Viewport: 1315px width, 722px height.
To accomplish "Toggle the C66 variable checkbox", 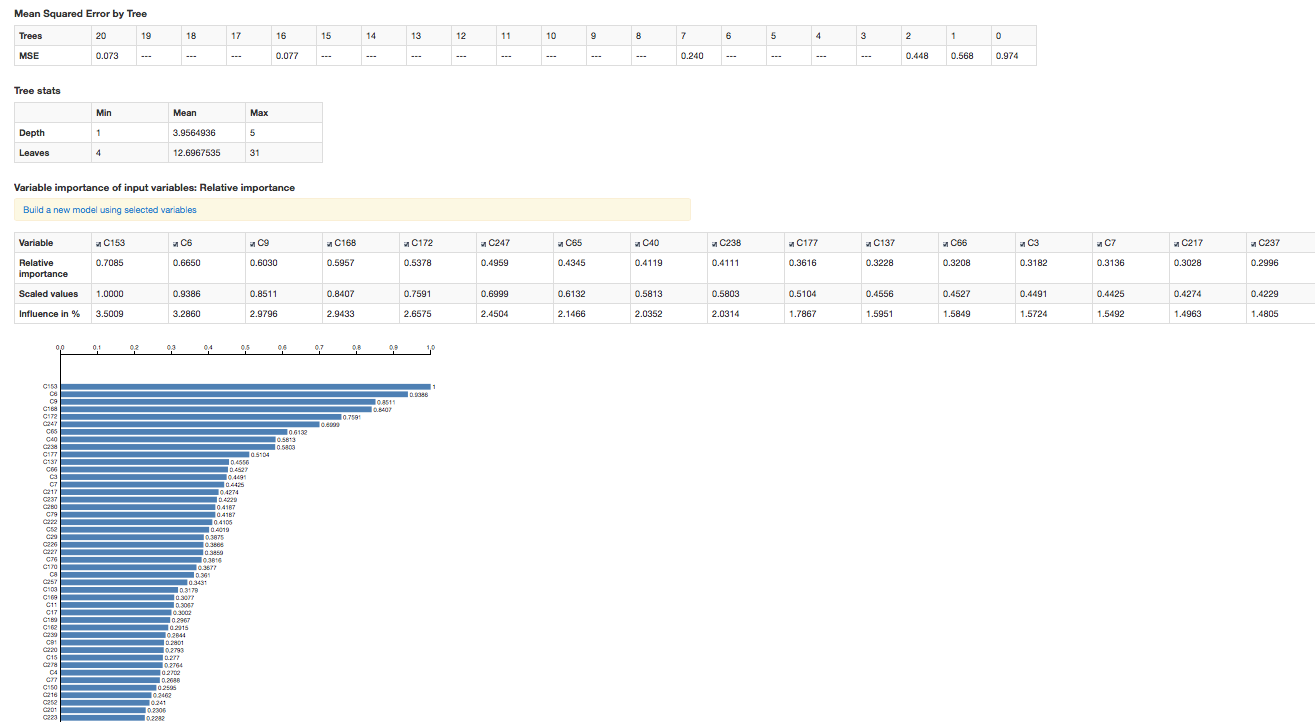I will point(945,243).
